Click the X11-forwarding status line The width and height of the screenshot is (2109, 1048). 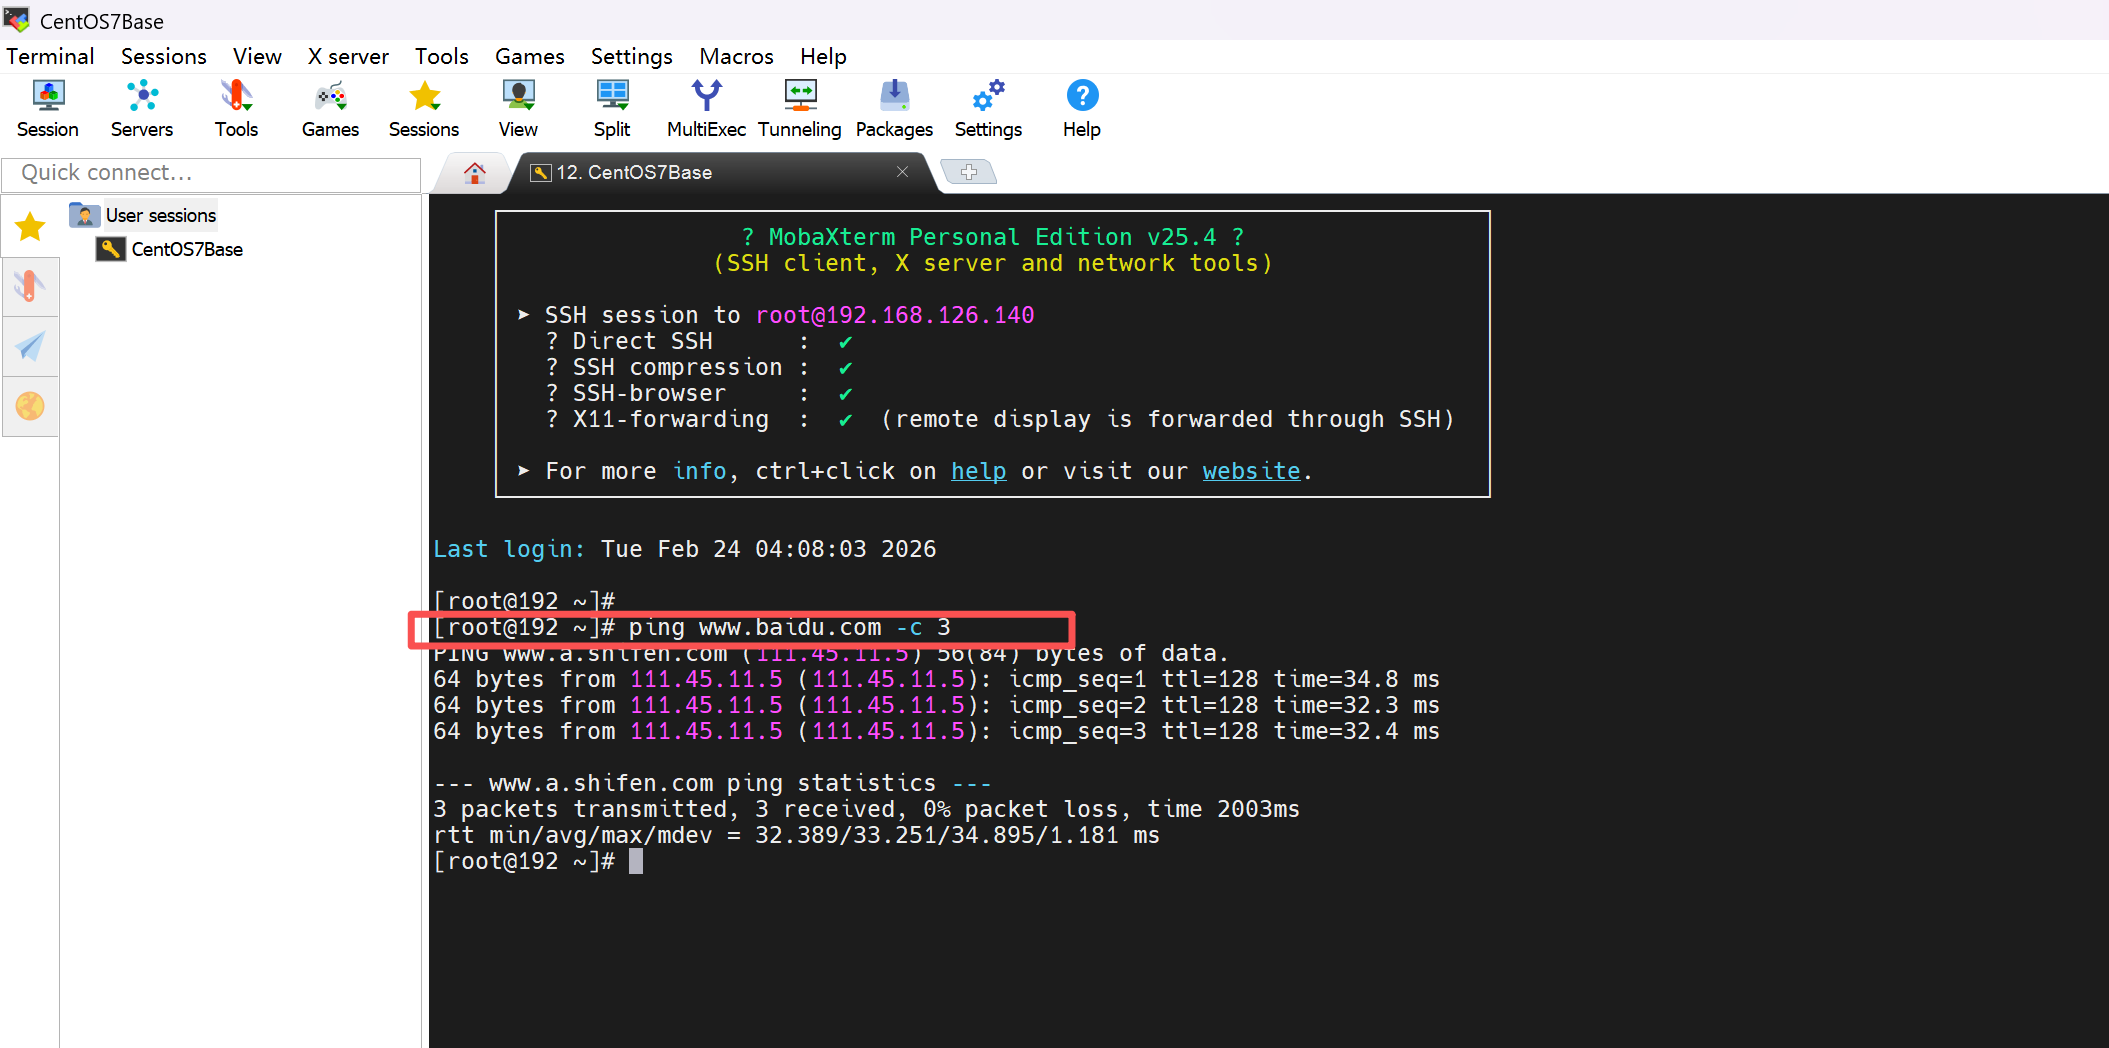(x=1000, y=419)
